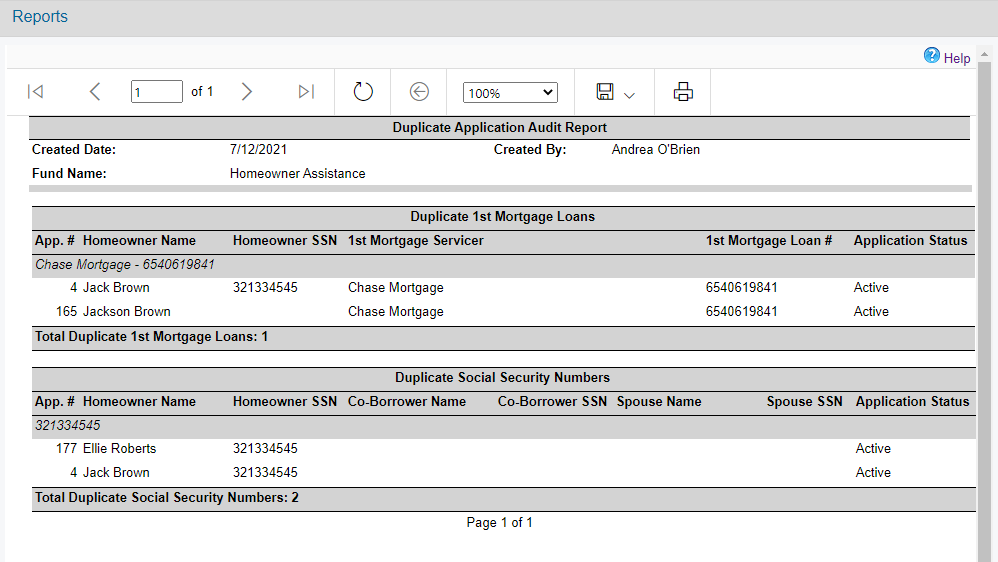Go to the next report page
This screenshot has width=998, height=562.
click(x=247, y=92)
